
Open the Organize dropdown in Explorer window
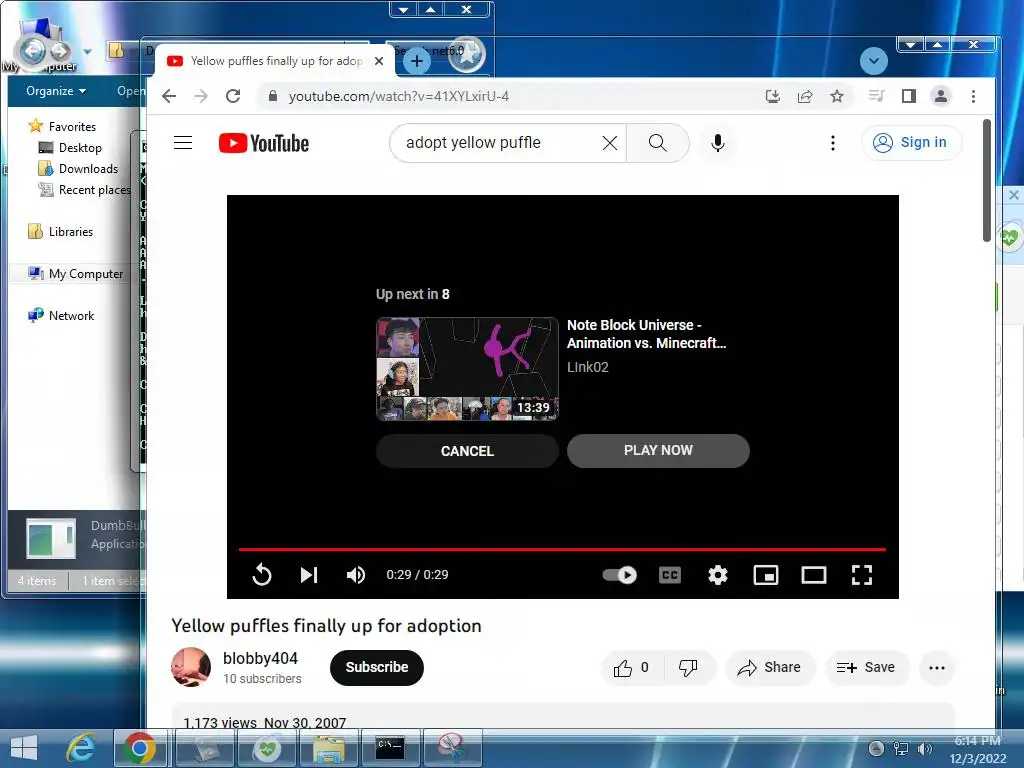point(56,91)
